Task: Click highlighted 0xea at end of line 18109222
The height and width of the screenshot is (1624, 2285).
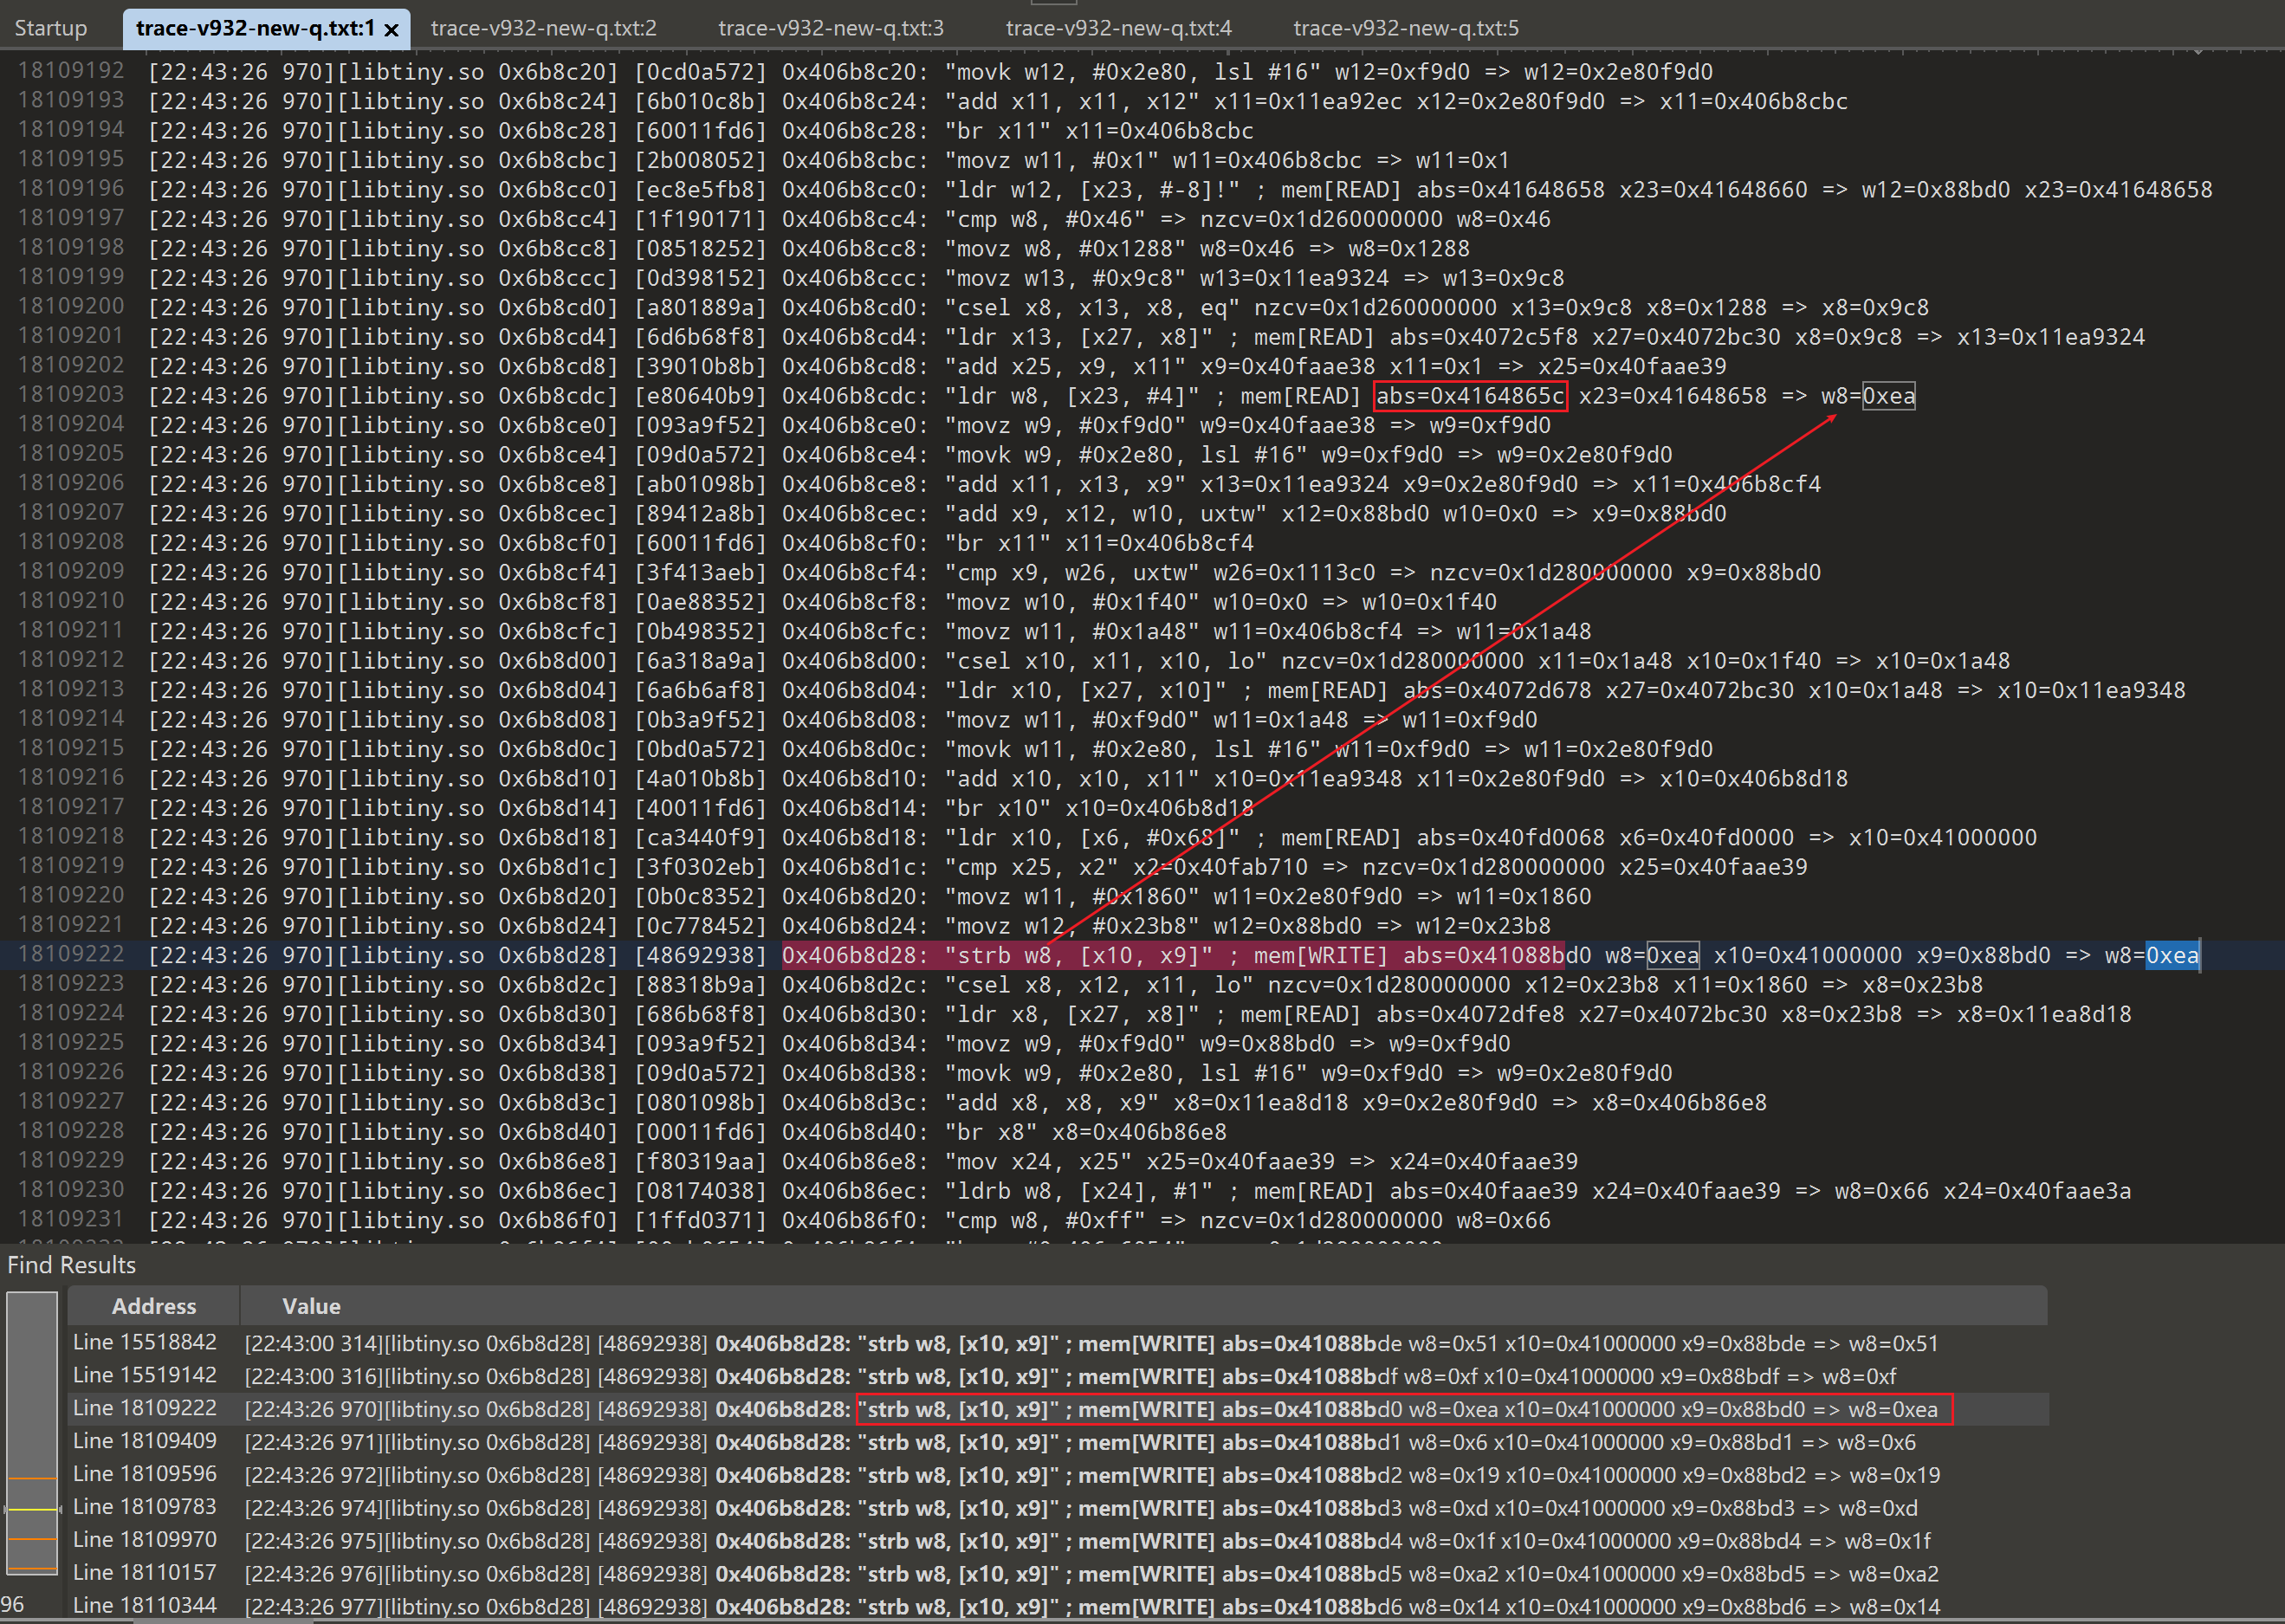Action: [2172, 956]
